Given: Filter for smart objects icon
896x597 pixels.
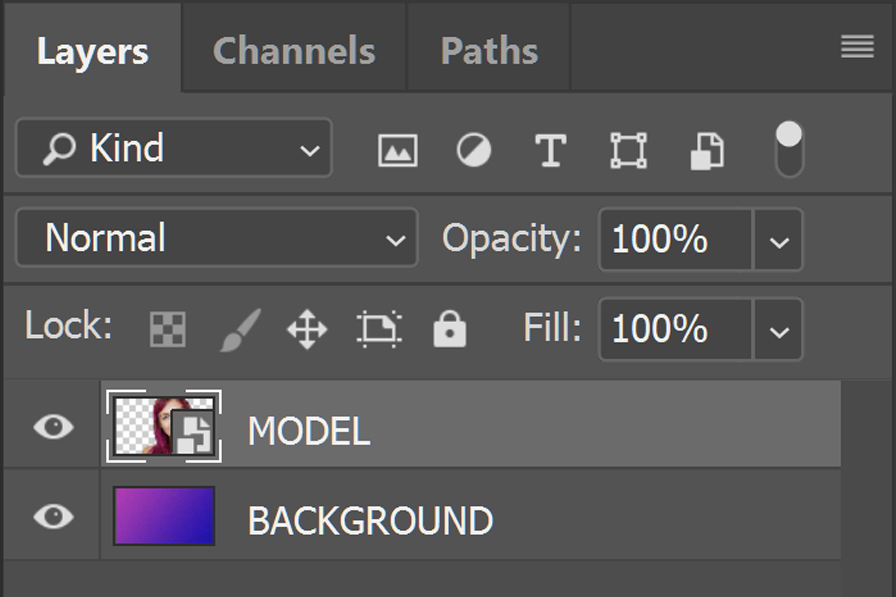Looking at the screenshot, I should tap(707, 151).
